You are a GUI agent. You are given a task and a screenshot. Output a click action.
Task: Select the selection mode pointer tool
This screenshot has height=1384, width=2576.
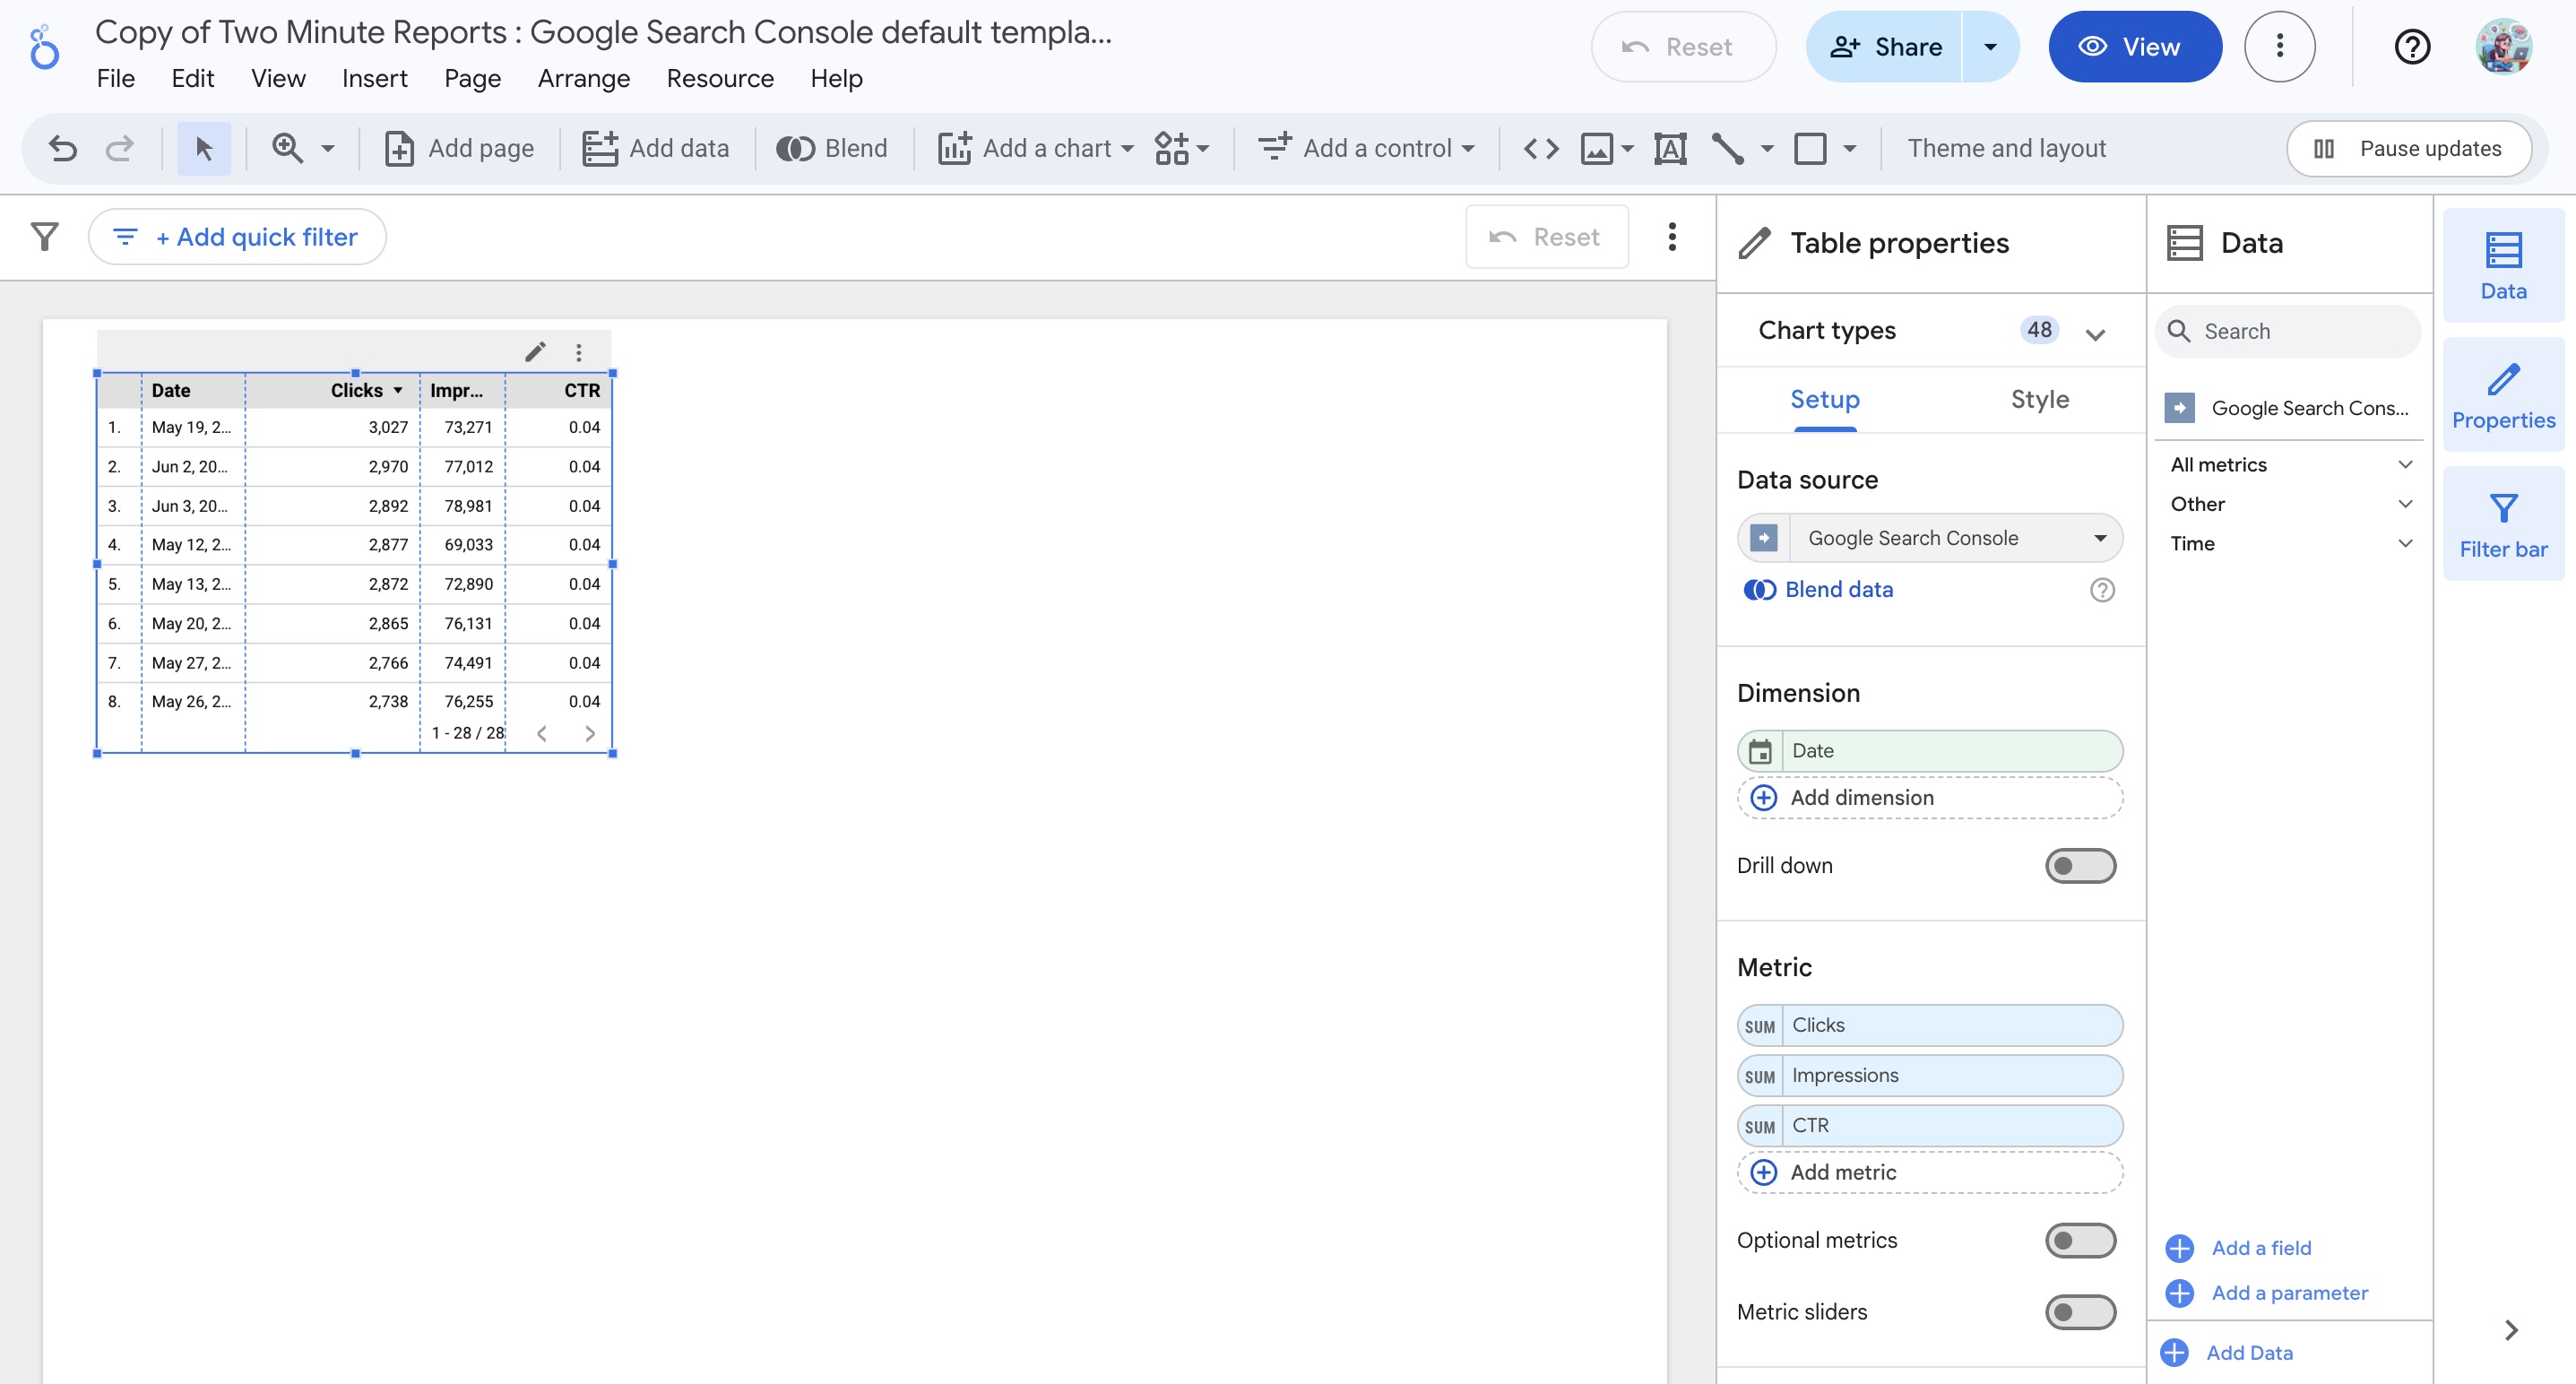[x=204, y=149]
